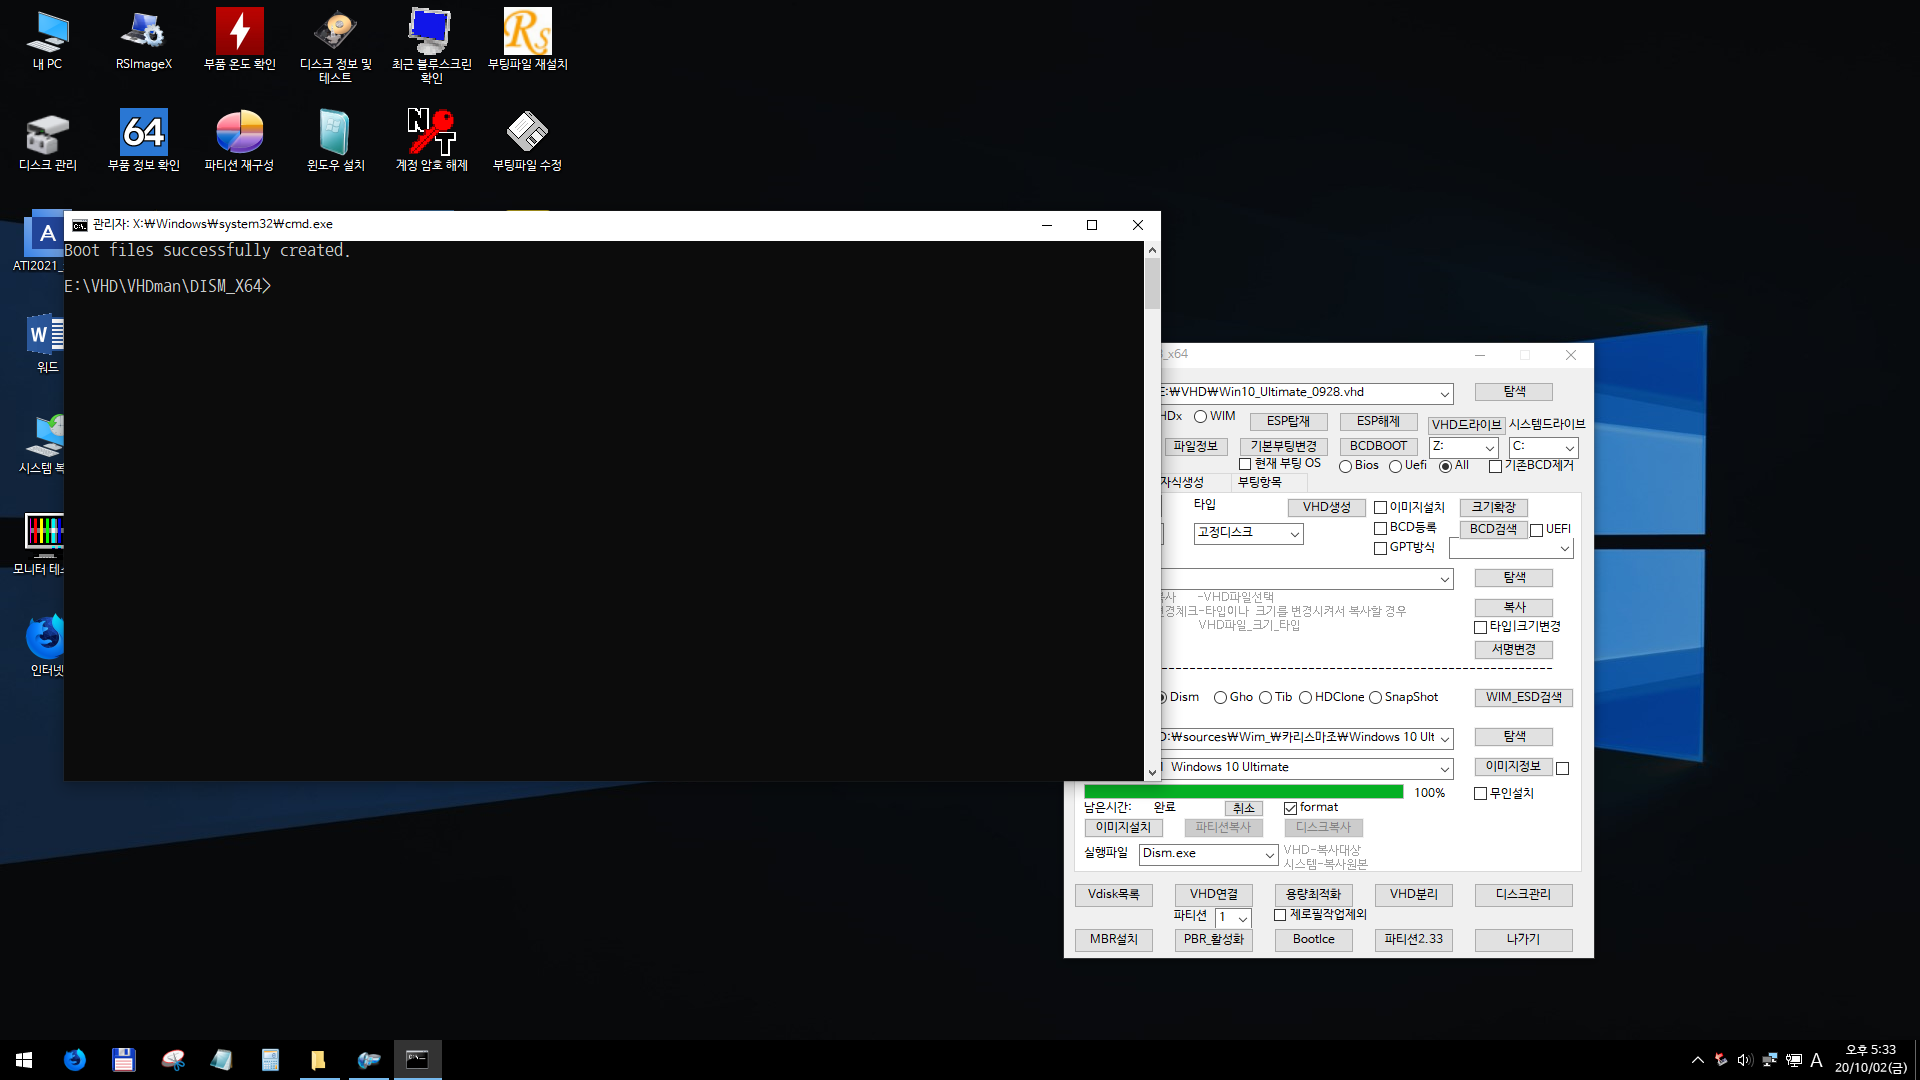The width and height of the screenshot is (1920, 1080).
Task: Expand the VHD file path dropdown
Action: [1444, 393]
